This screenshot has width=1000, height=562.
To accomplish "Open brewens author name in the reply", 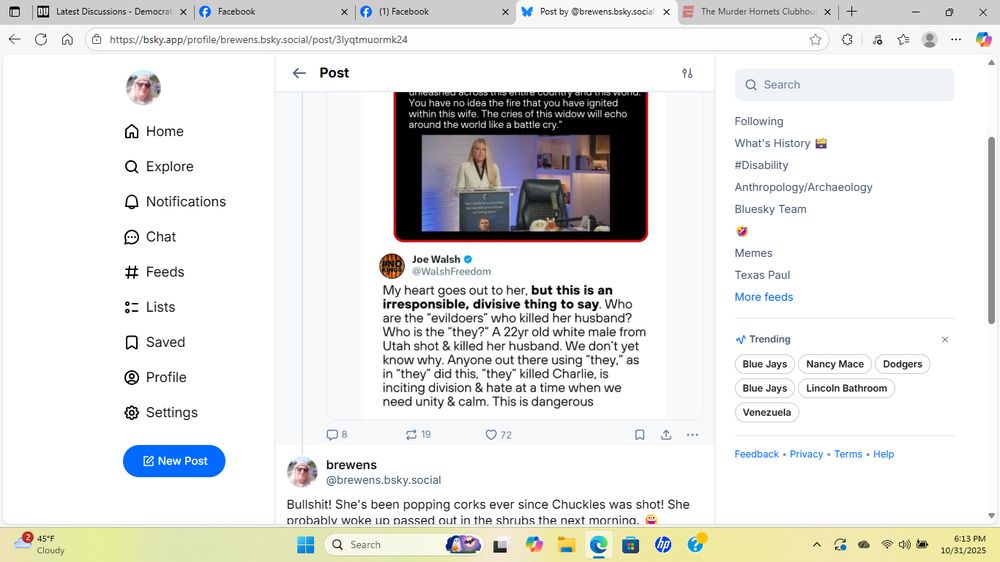I will 351,465.
